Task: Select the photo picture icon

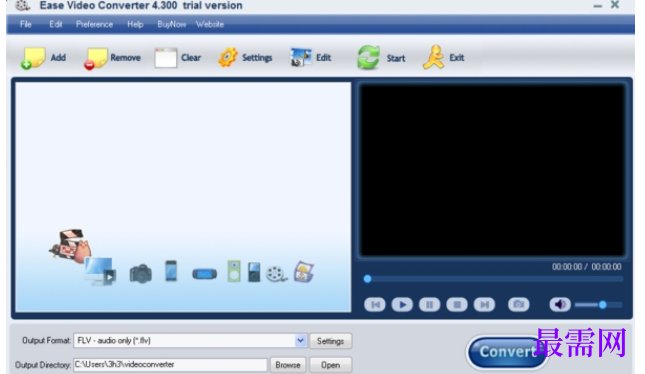Action: tap(304, 272)
